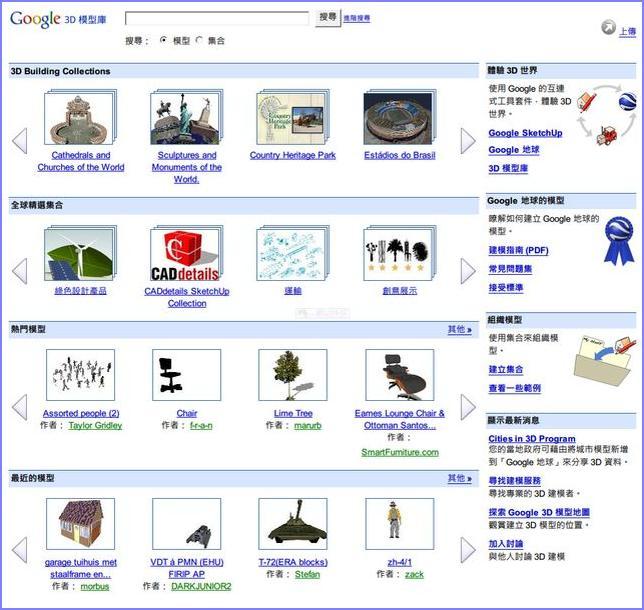Click the folder collection illustration in 組織模型
This screenshot has width=644, height=610.
point(604,360)
